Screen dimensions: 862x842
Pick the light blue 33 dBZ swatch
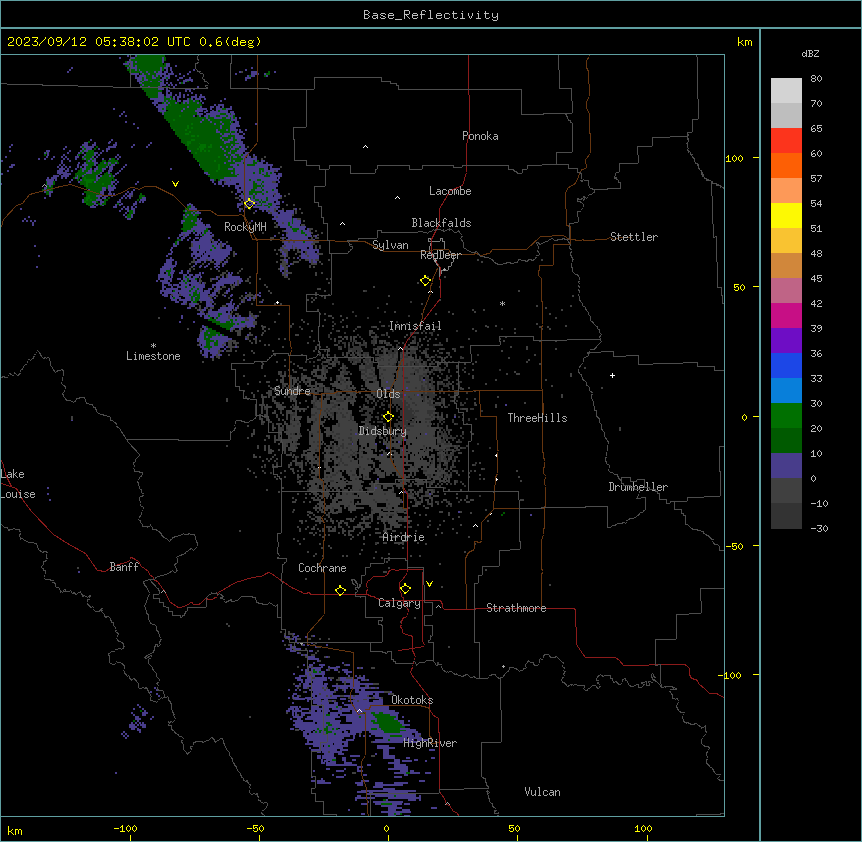click(x=786, y=390)
